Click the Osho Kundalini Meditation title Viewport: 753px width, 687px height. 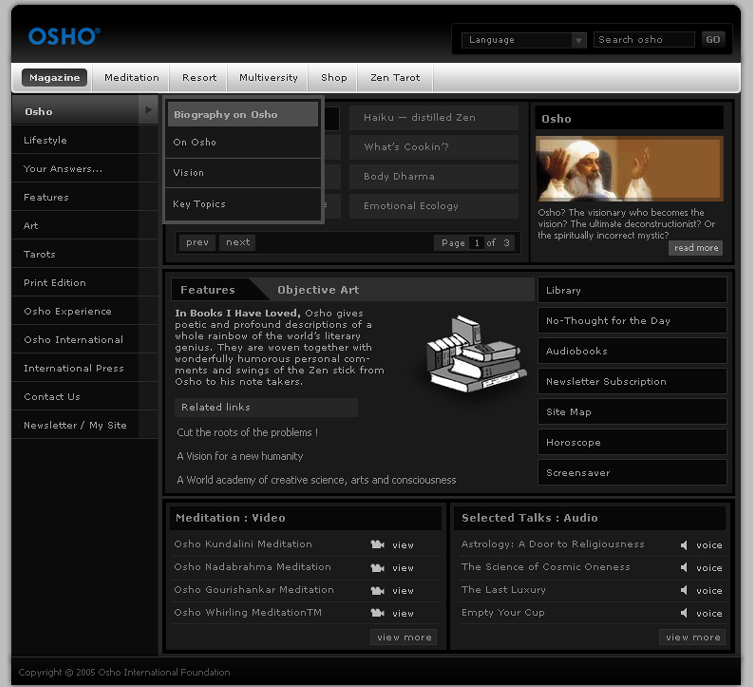tap(243, 544)
